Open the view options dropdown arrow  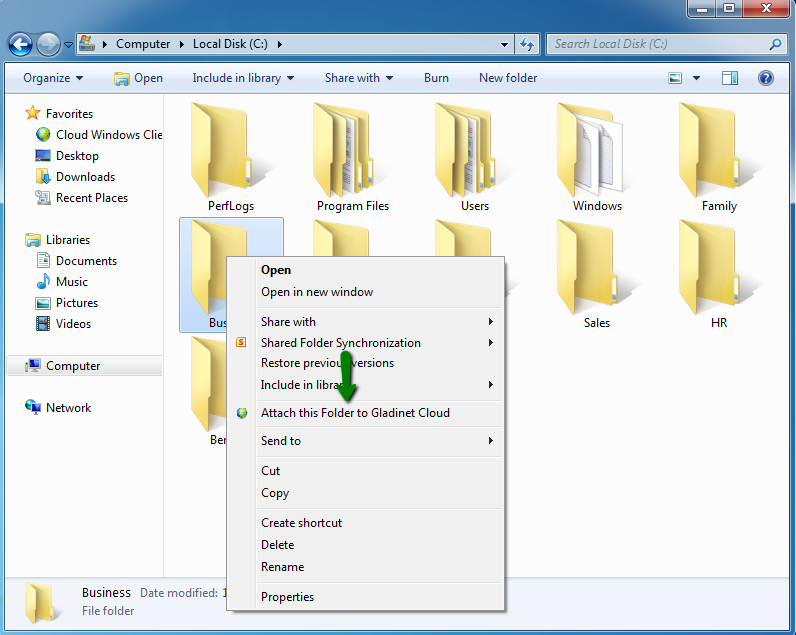[x=696, y=78]
